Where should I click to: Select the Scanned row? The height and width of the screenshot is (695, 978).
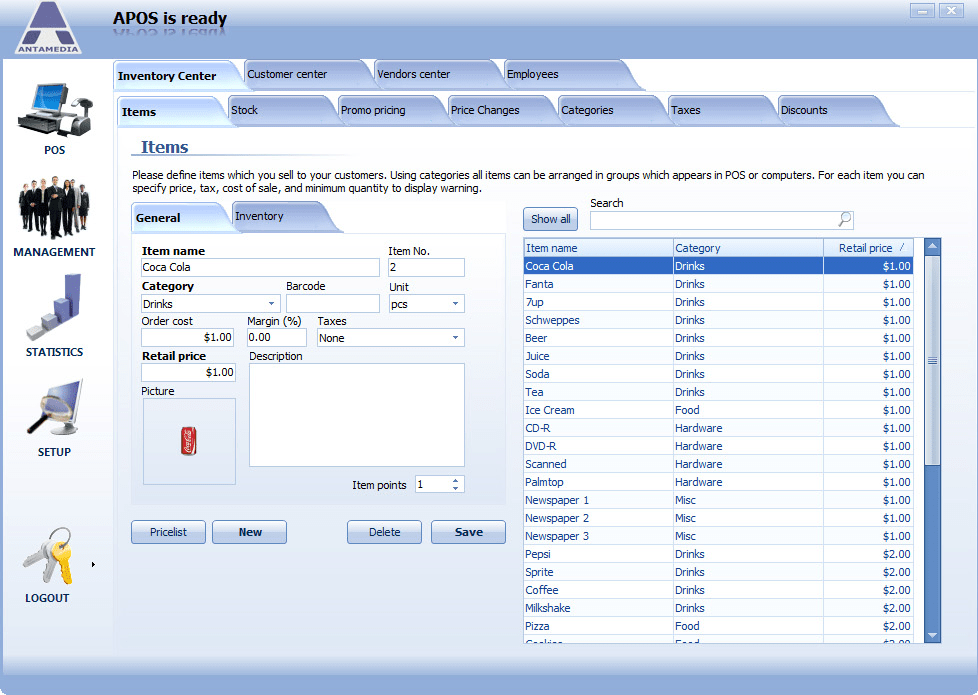pyautogui.click(x=718, y=464)
